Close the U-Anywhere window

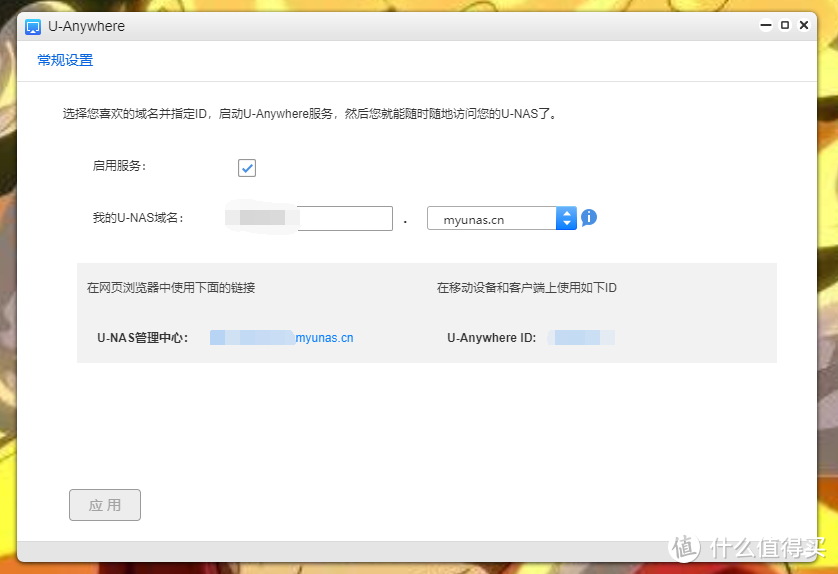804,25
